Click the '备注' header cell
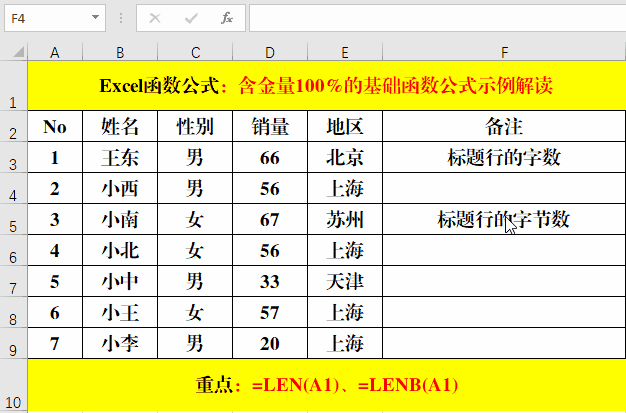The image size is (626, 413). (x=504, y=126)
